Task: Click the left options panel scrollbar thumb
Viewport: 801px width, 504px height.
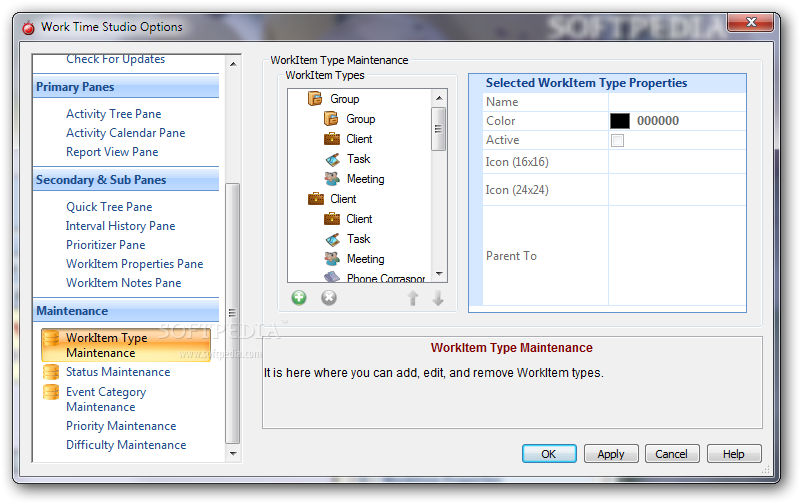Action: (x=233, y=313)
